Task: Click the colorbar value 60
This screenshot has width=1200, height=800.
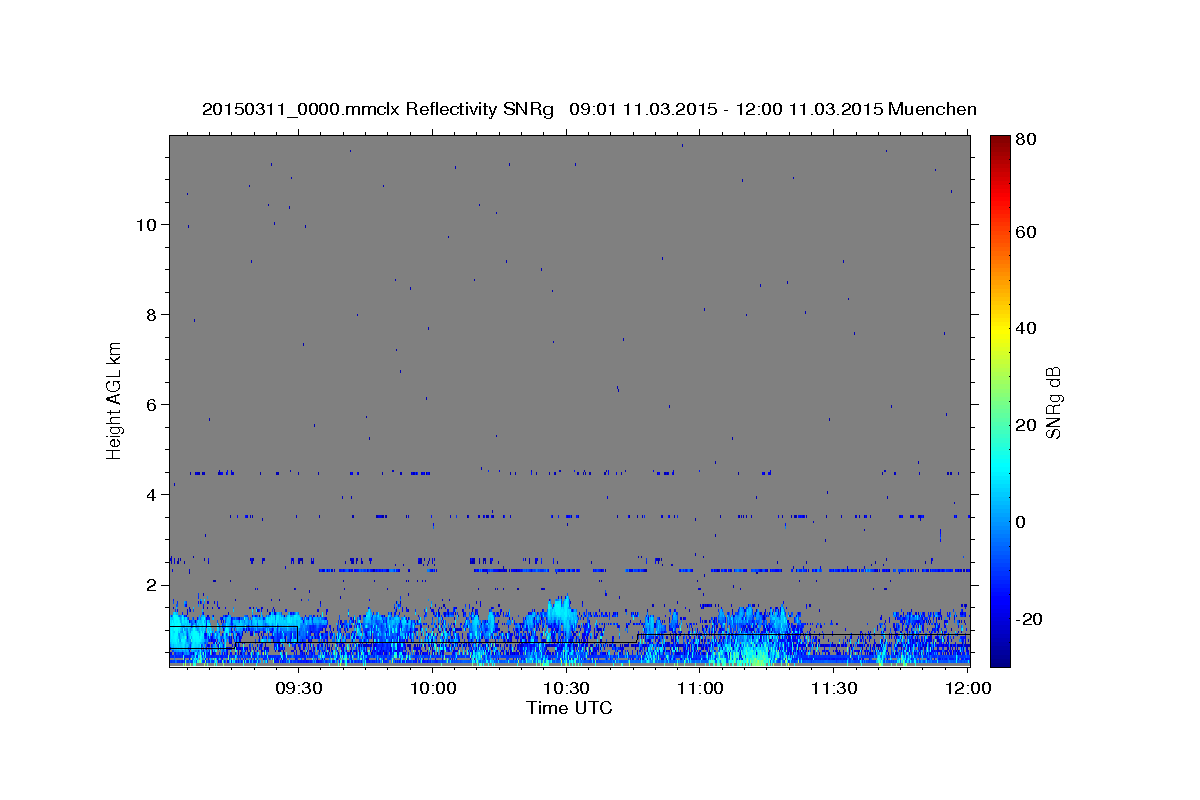Action: pos(1028,232)
